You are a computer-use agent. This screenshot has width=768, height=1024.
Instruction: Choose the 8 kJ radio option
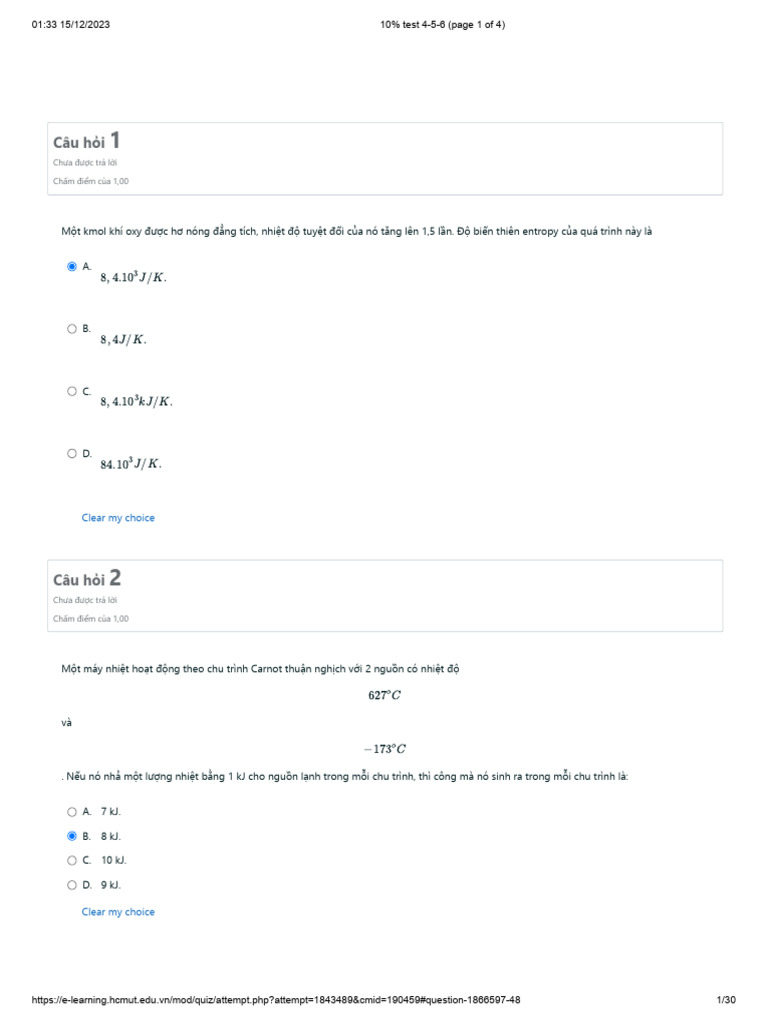(x=72, y=836)
